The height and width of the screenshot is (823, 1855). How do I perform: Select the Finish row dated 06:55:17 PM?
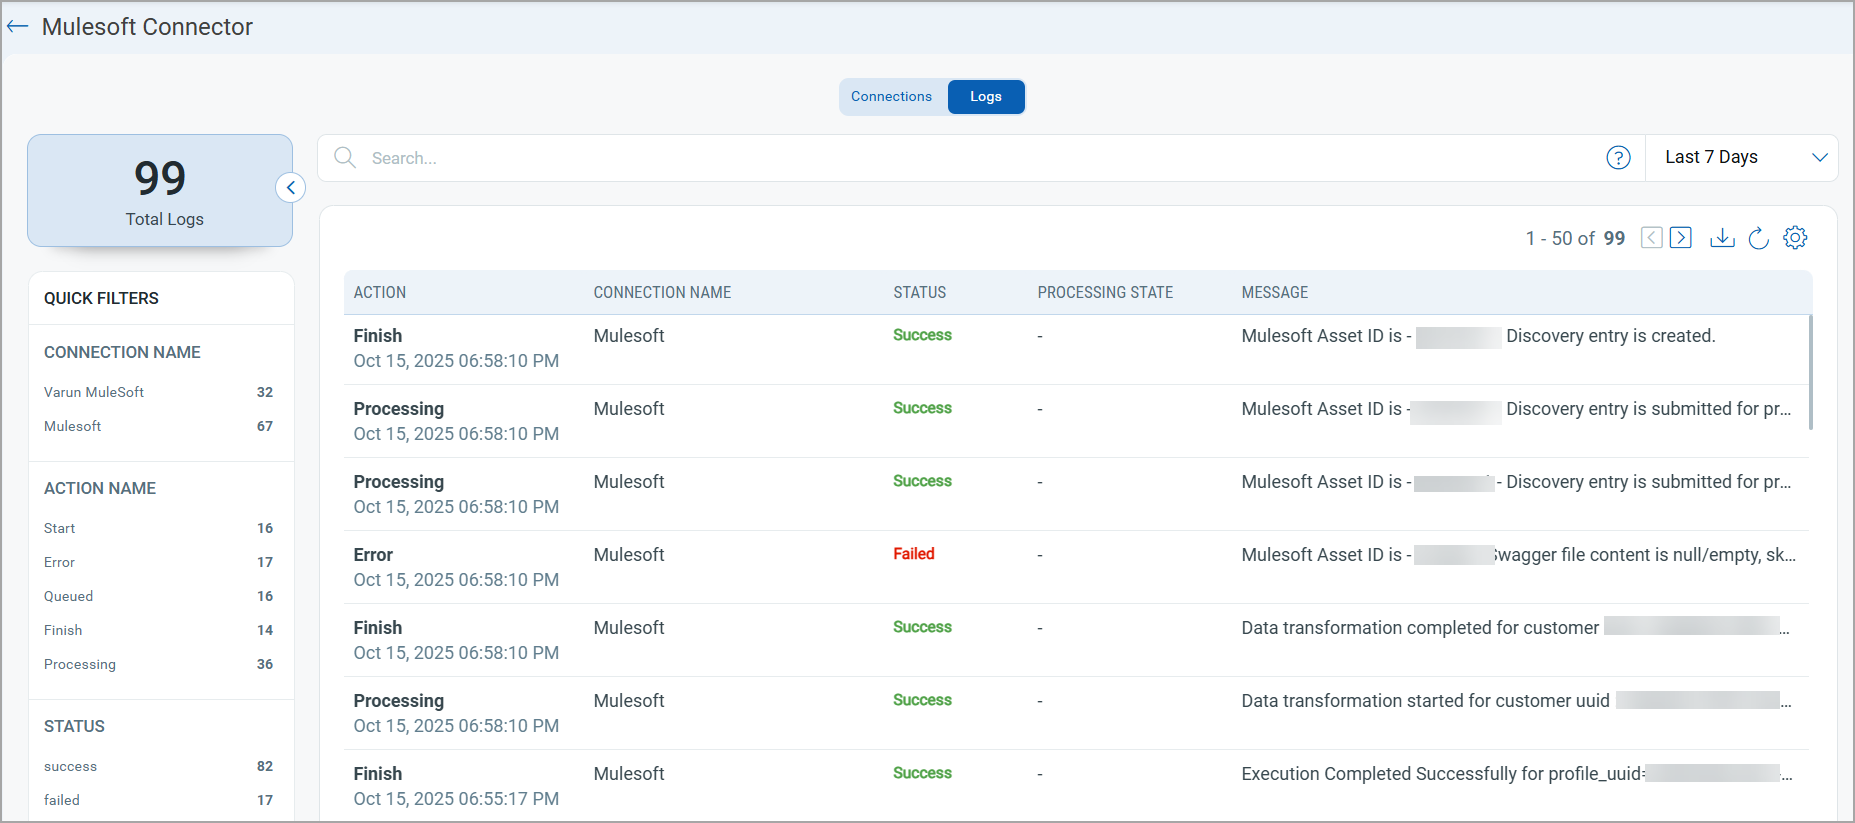[1076, 786]
